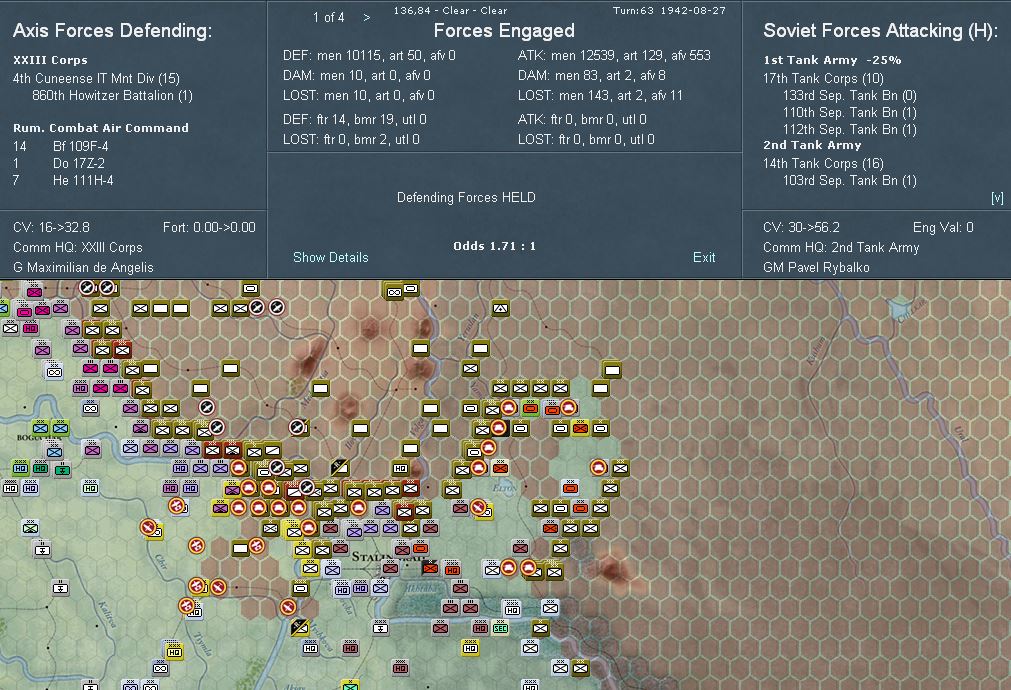Click Show Details link

point(331,257)
